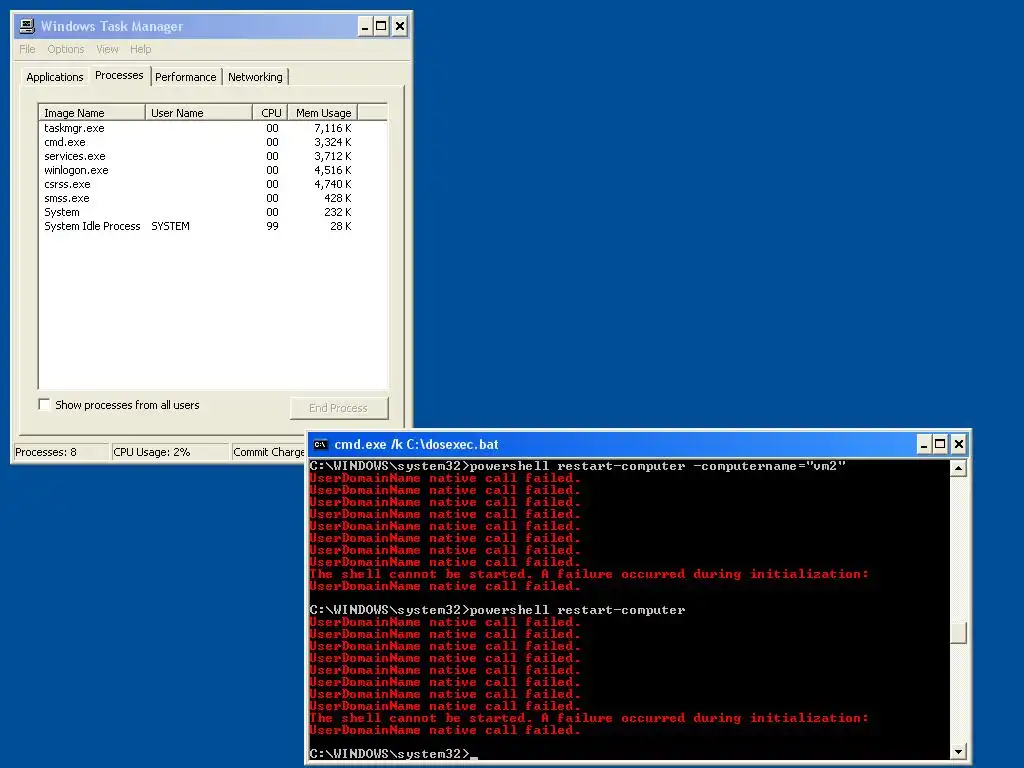Minimize the cmd.exe window
The width and height of the screenshot is (1024, 768).
tap(923, 445)
